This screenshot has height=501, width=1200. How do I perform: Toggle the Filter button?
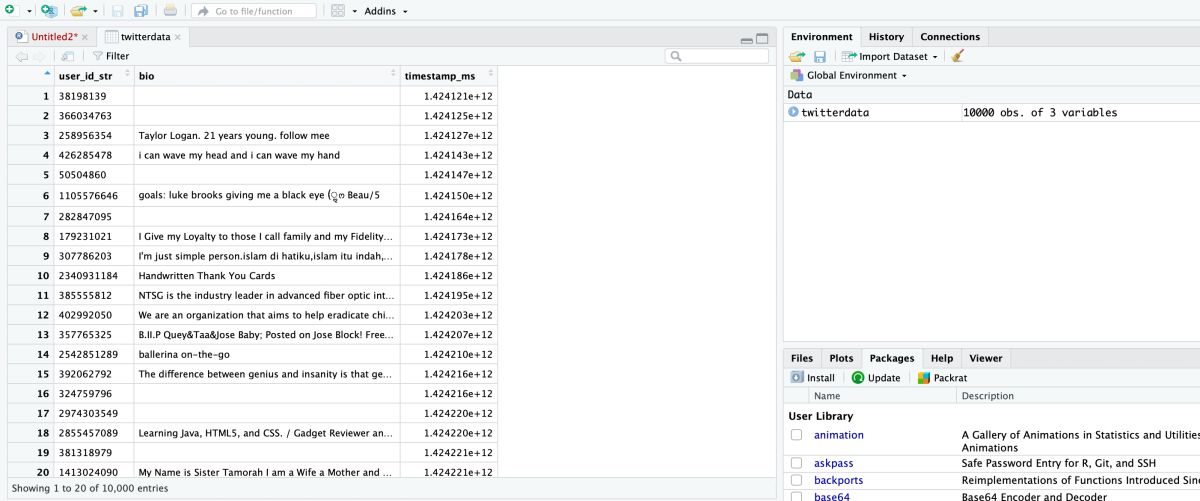[x=111, y=57]
